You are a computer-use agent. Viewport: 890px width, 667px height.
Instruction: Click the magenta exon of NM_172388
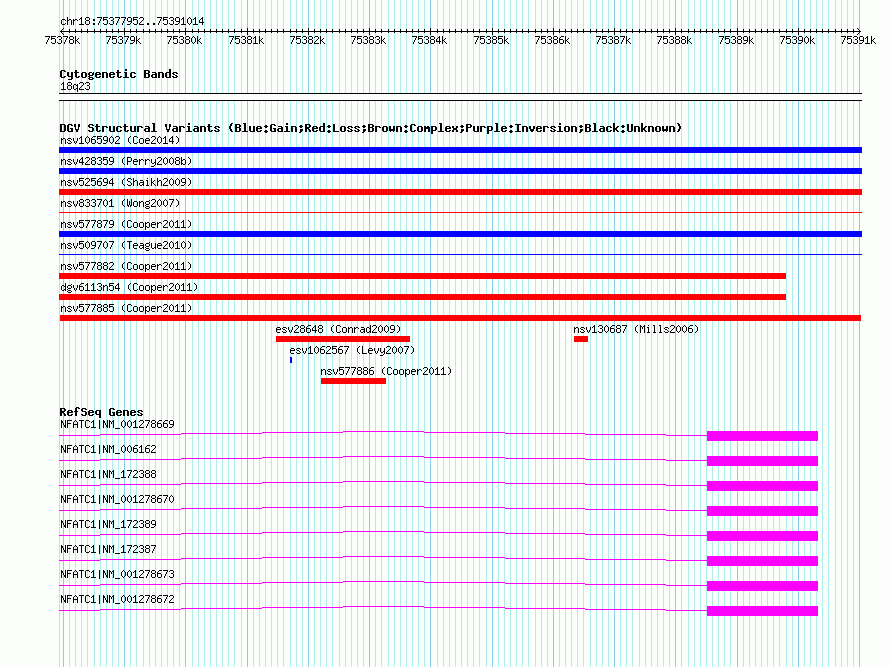[762, 486]
